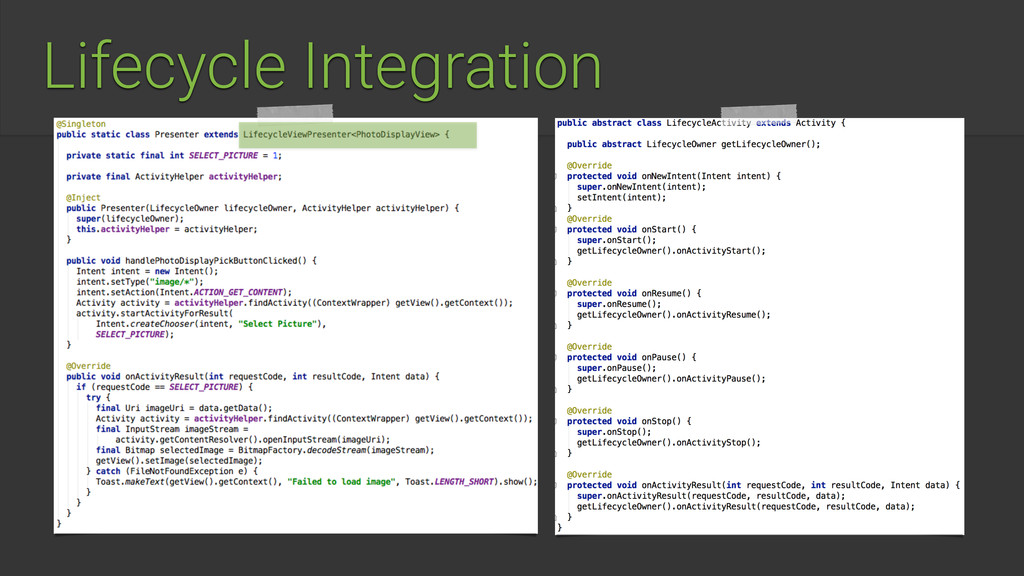The width and height of the screenshot is (1024, 576).
Task: Click the "Lifecycle Integration" slide title
Action: (x=323, y=67)
